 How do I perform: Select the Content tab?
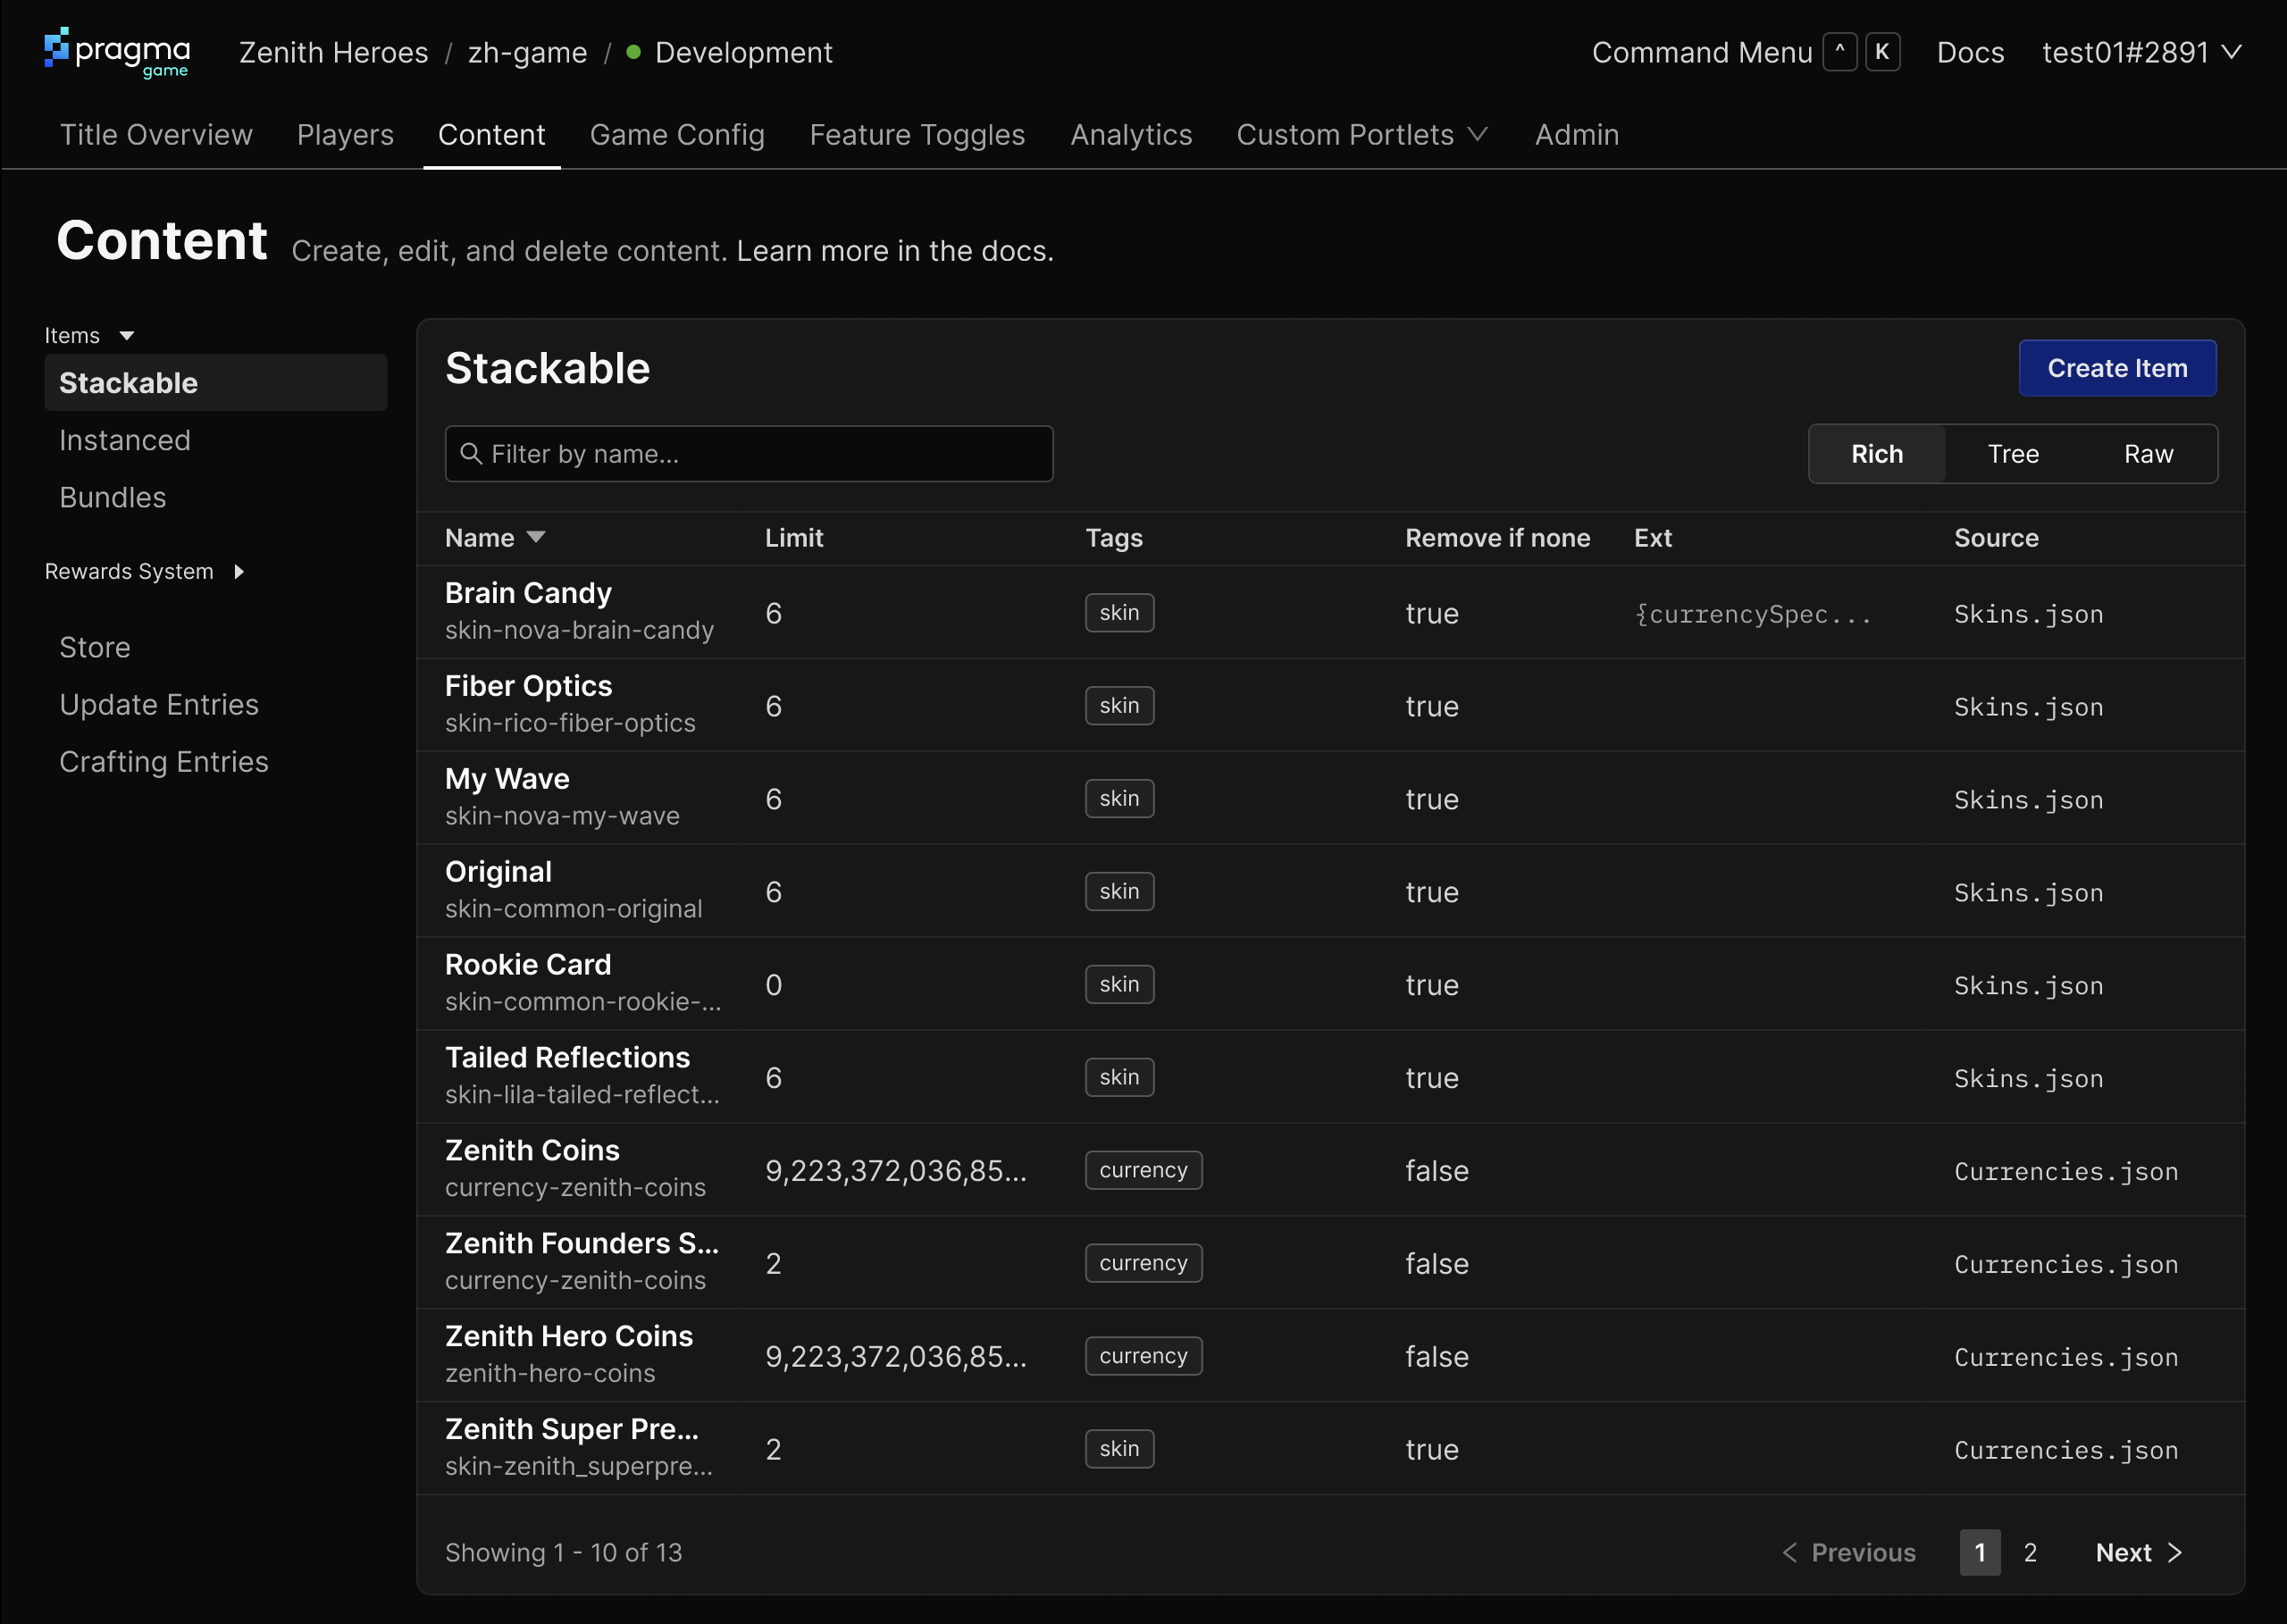(x=491, y=135)
